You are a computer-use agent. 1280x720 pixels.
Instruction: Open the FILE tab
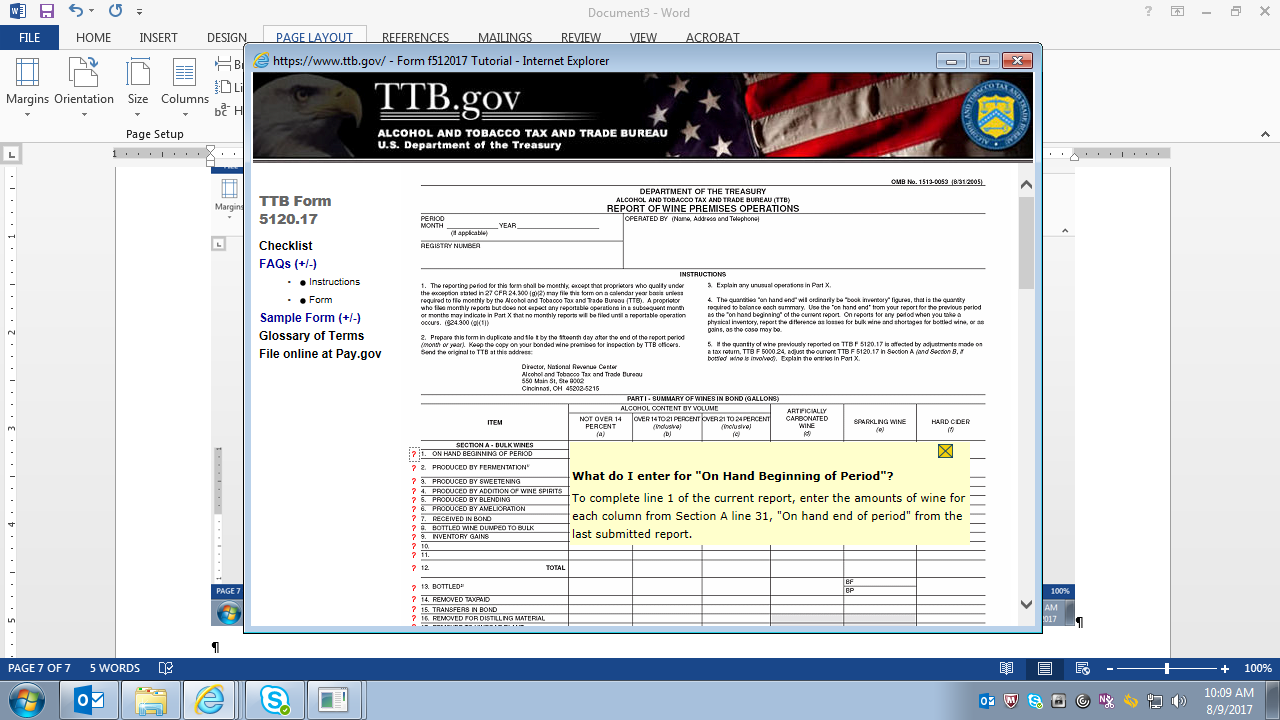point(29,38)
